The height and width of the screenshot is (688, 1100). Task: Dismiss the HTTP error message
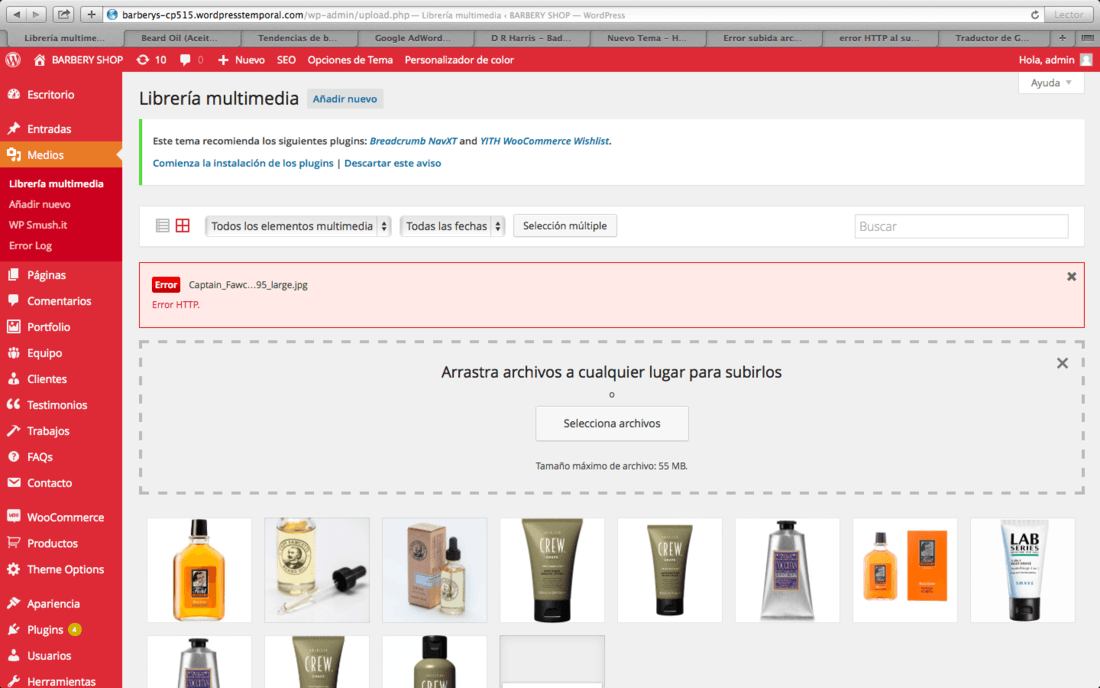pyautogui.click(x=1071, y=276)
